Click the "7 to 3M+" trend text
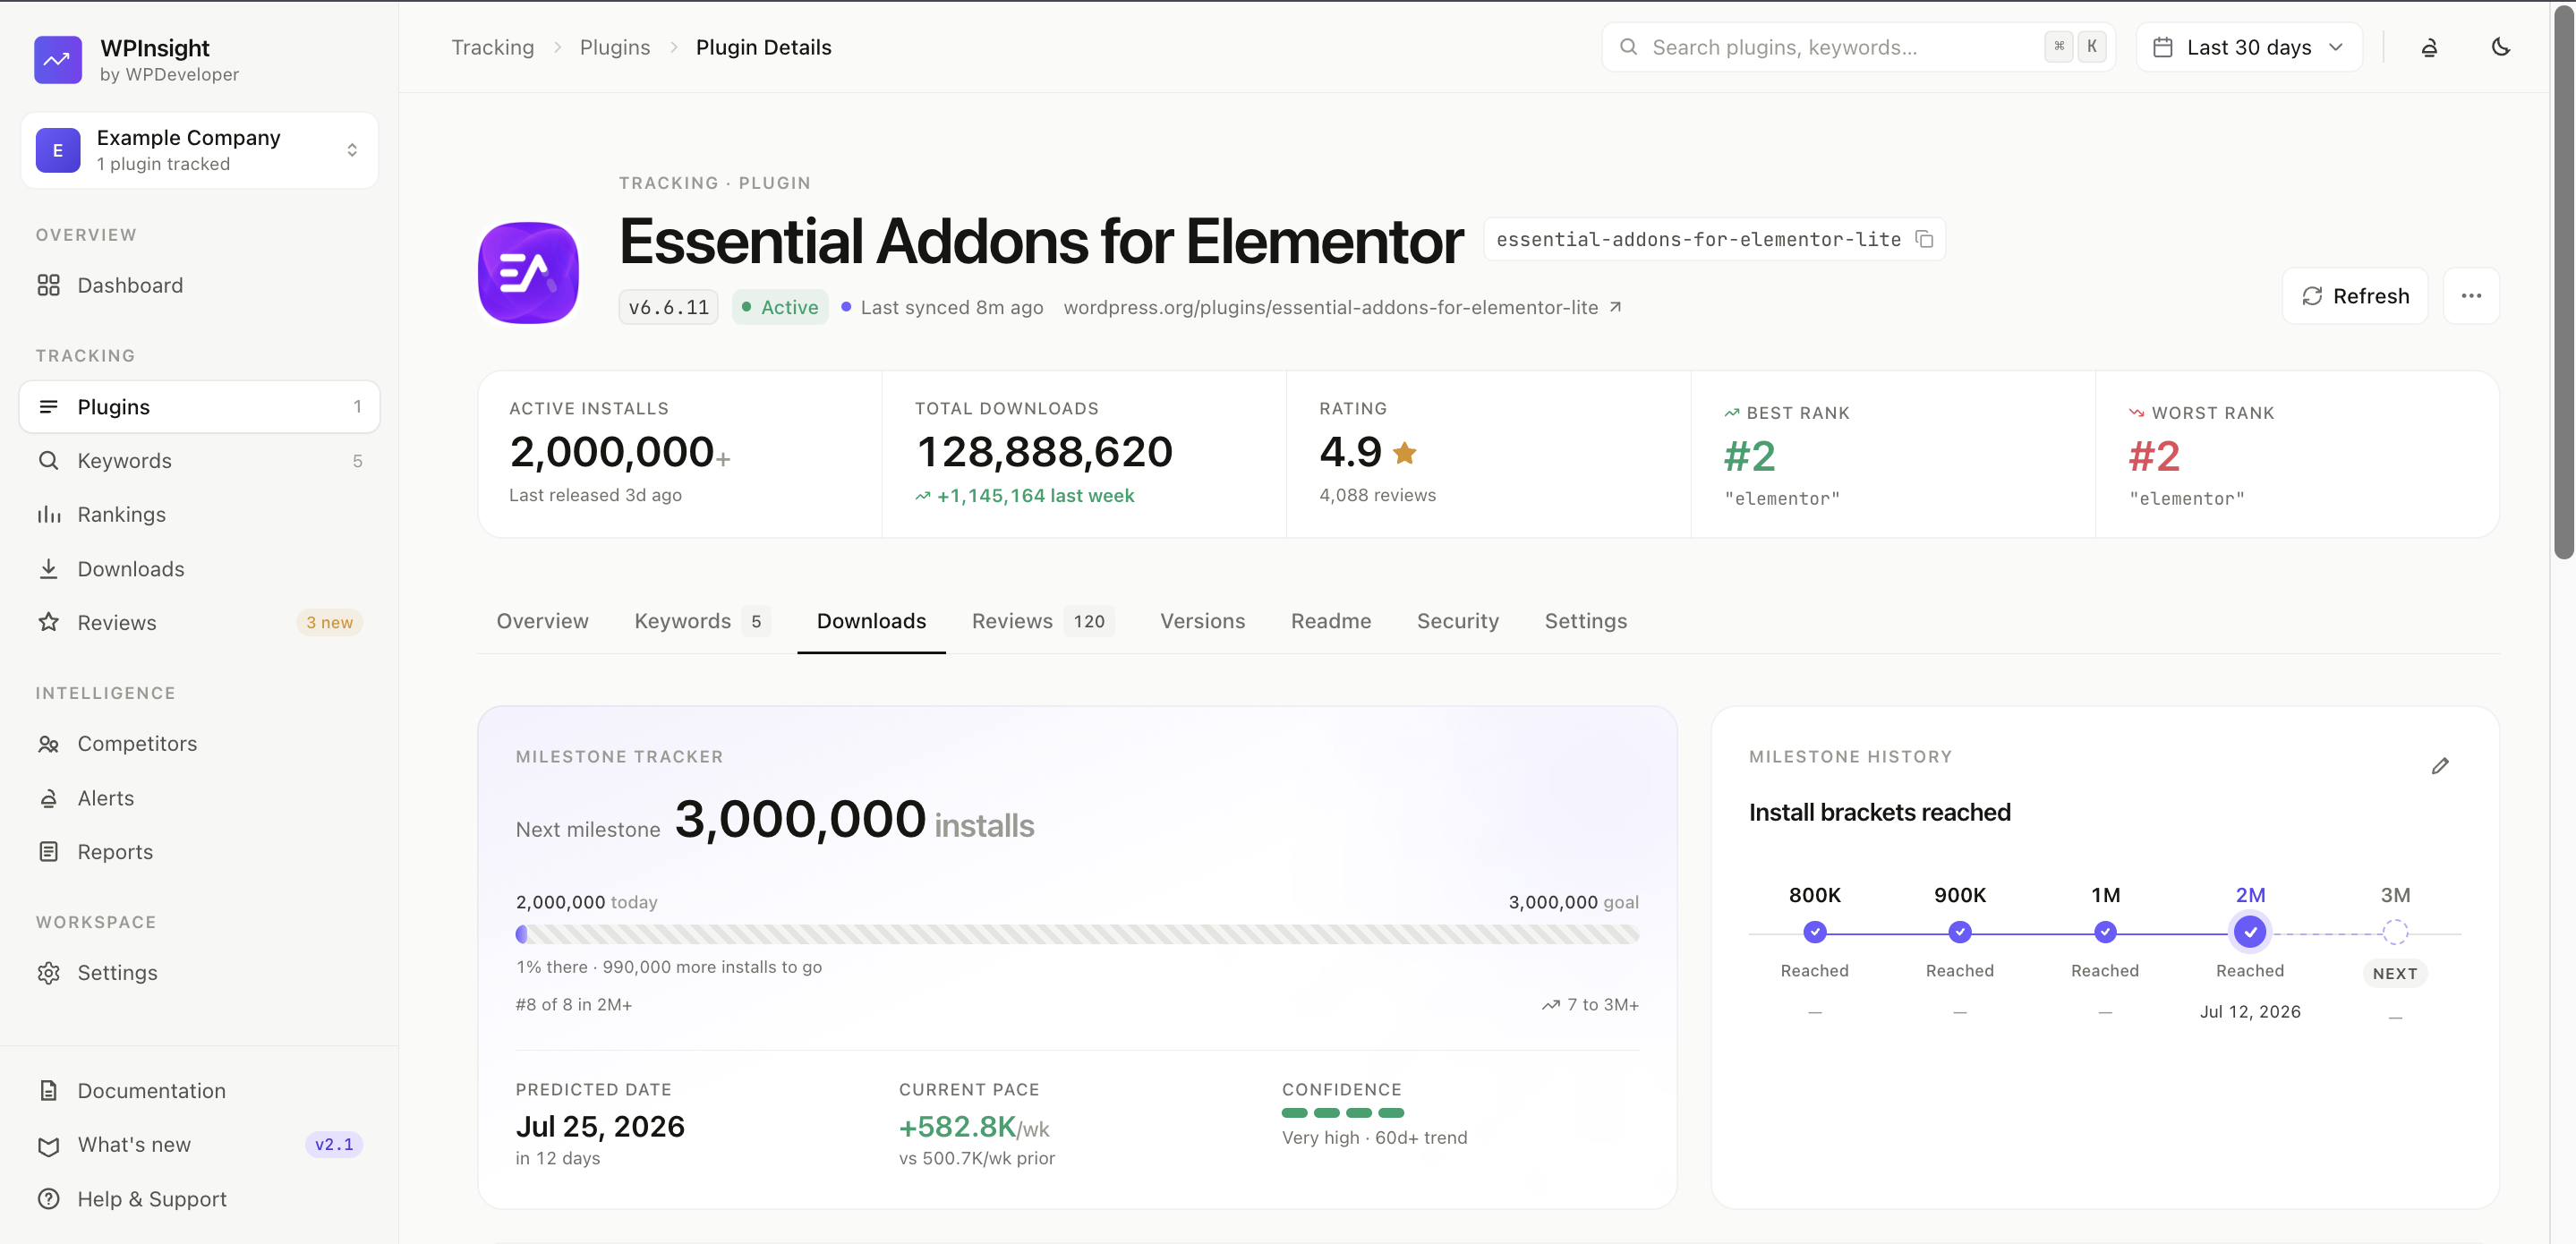The image size is (2576, 1244). point(1602,1004)
